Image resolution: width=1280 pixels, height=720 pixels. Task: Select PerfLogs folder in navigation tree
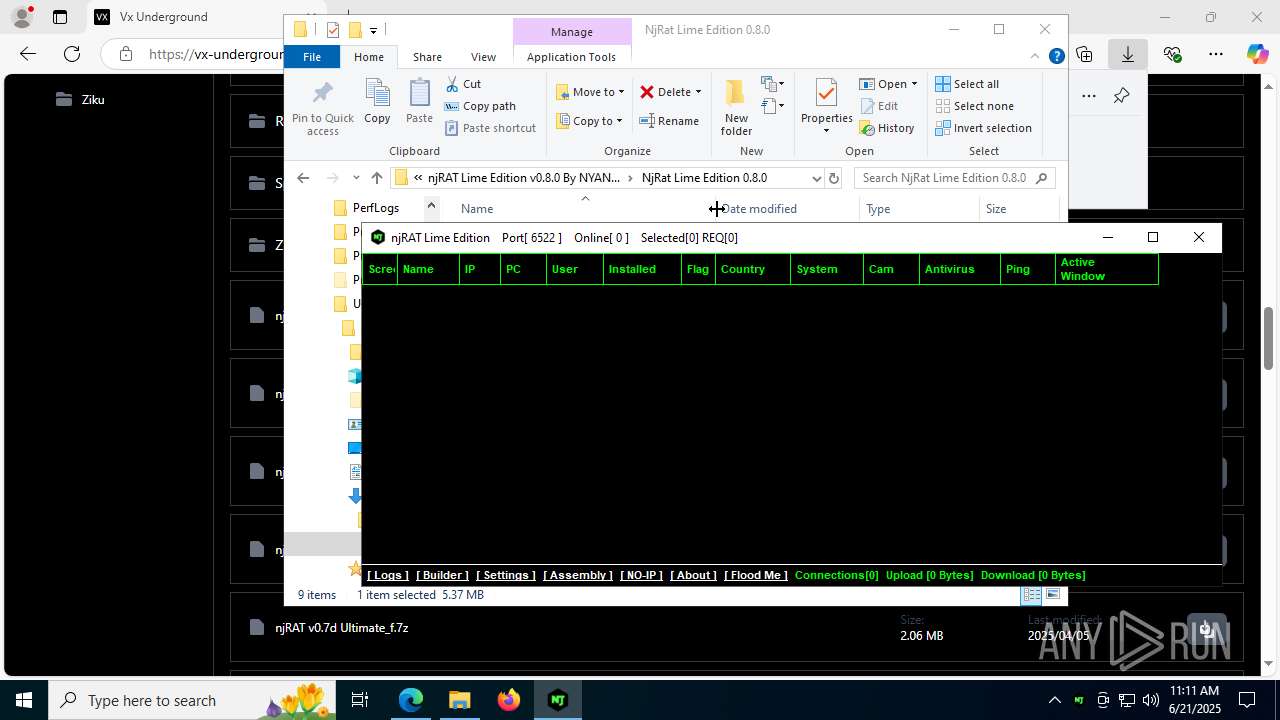375,208
